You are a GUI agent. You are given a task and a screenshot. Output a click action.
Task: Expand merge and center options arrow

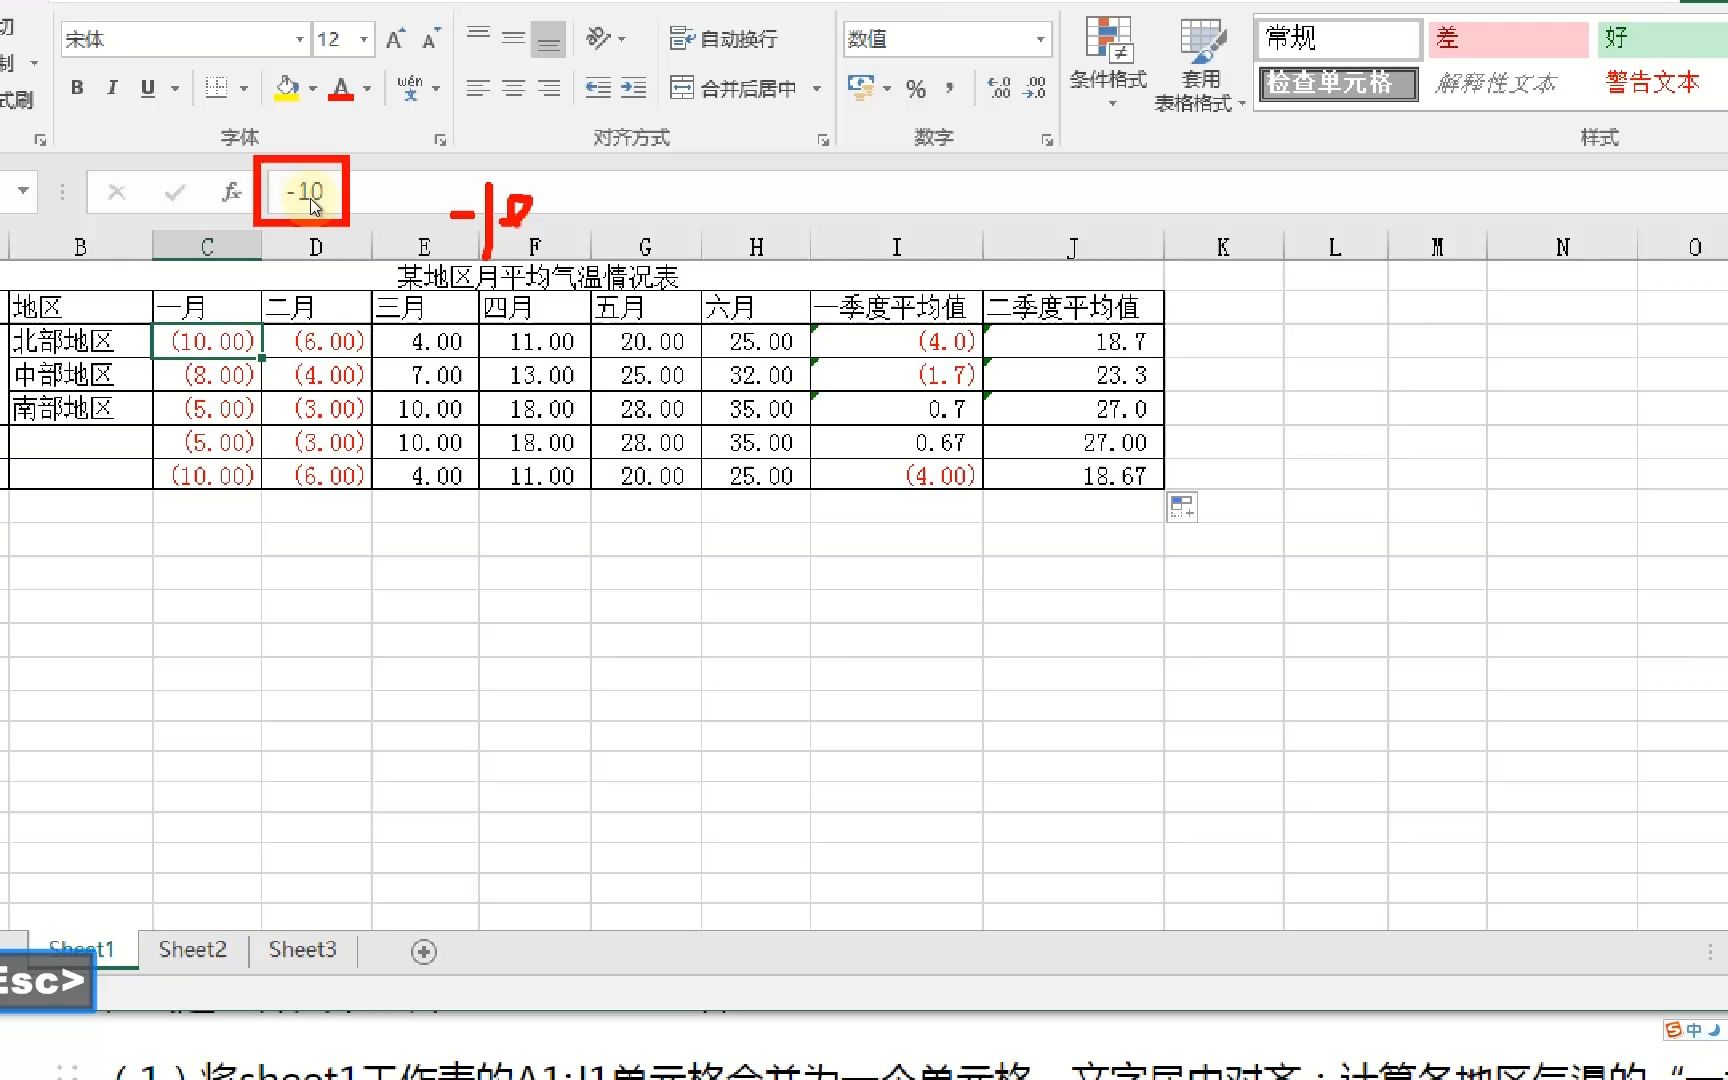817,88
